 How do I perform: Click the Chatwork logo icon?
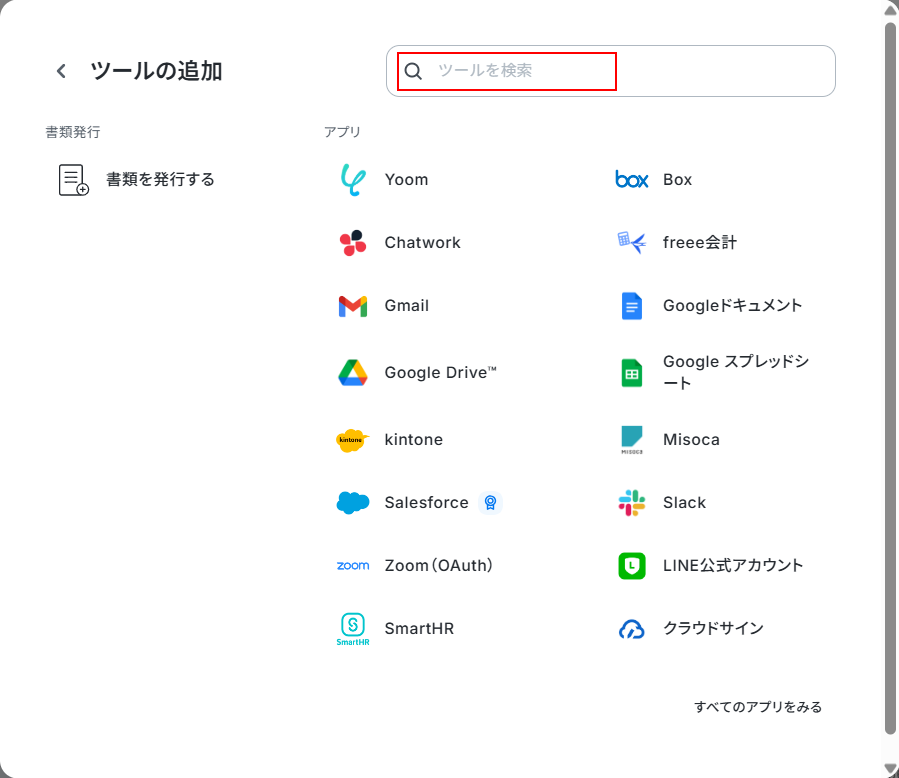pyautogui.click(x=353, y=243)
